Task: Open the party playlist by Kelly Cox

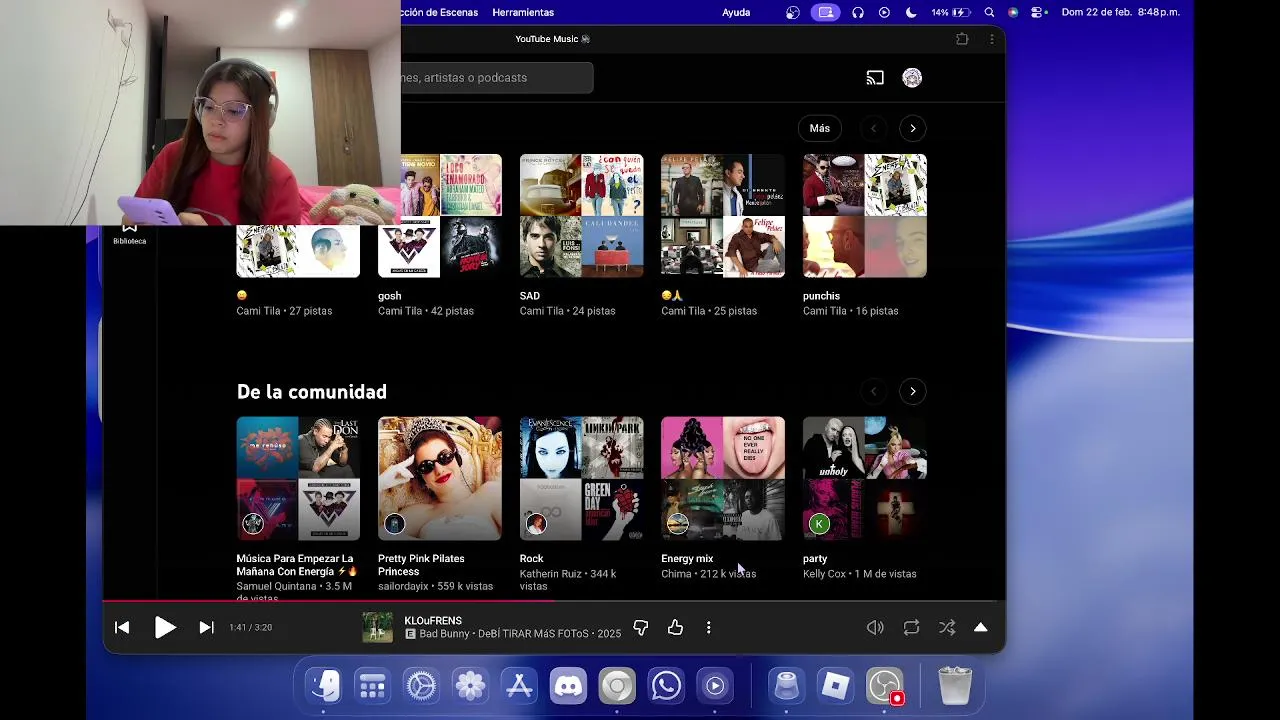Action: [x=865, y=478]
